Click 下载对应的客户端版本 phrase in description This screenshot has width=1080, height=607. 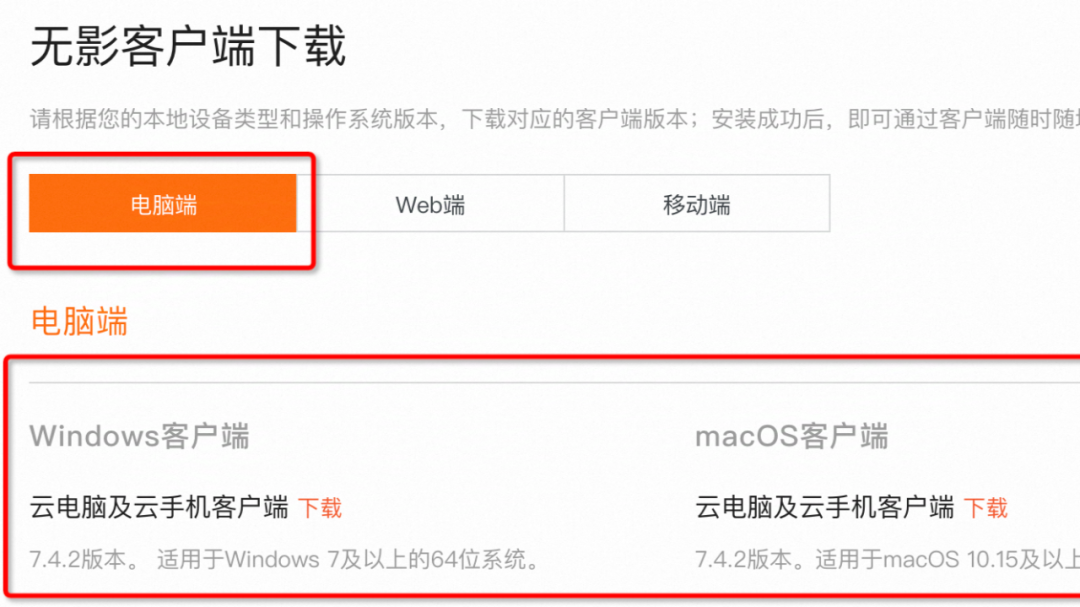point(574,119)
